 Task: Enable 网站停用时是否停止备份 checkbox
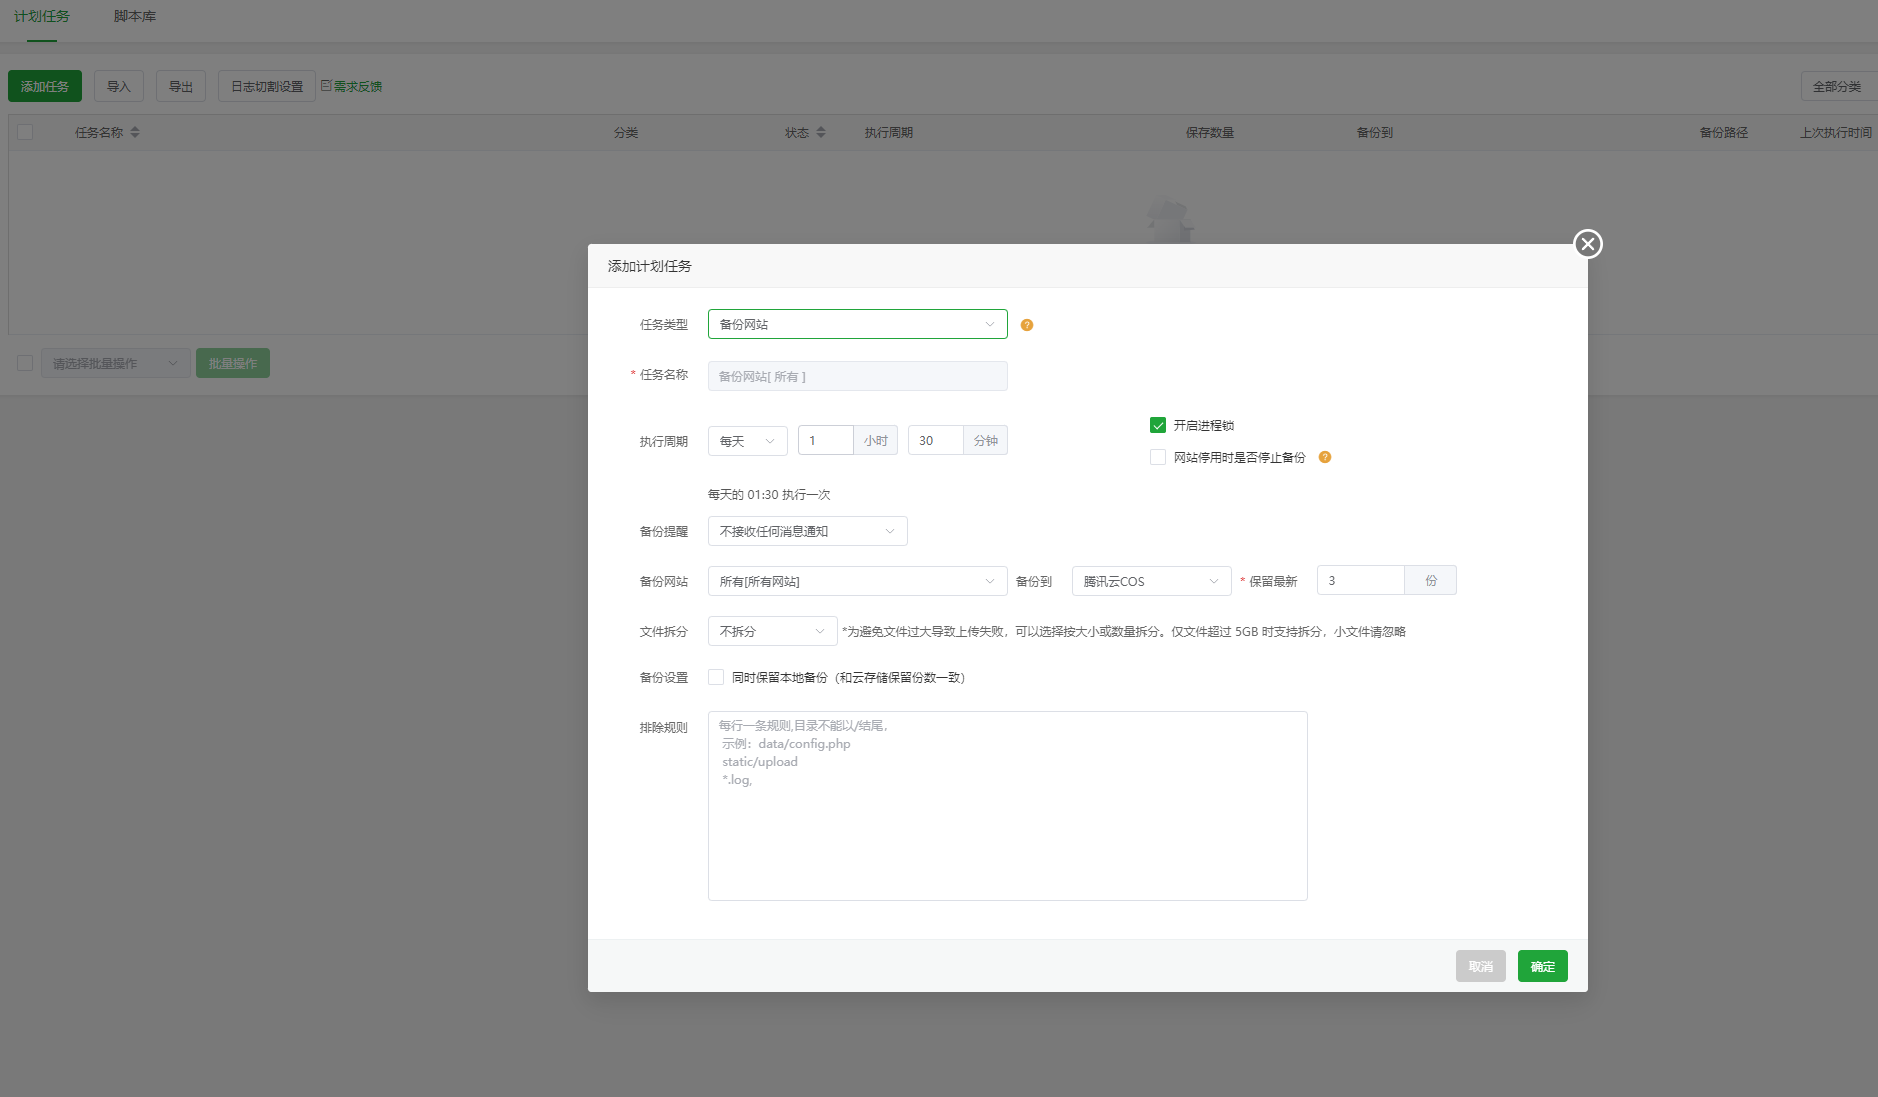tap(1158, 457)
